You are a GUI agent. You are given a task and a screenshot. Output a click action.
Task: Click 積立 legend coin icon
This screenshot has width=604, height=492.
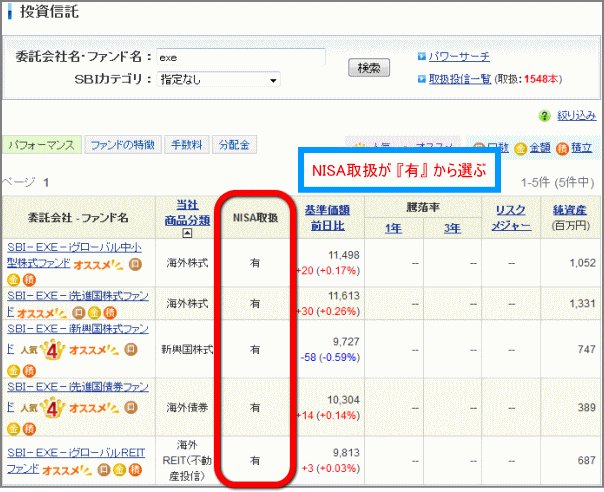[x=562, y=148]
